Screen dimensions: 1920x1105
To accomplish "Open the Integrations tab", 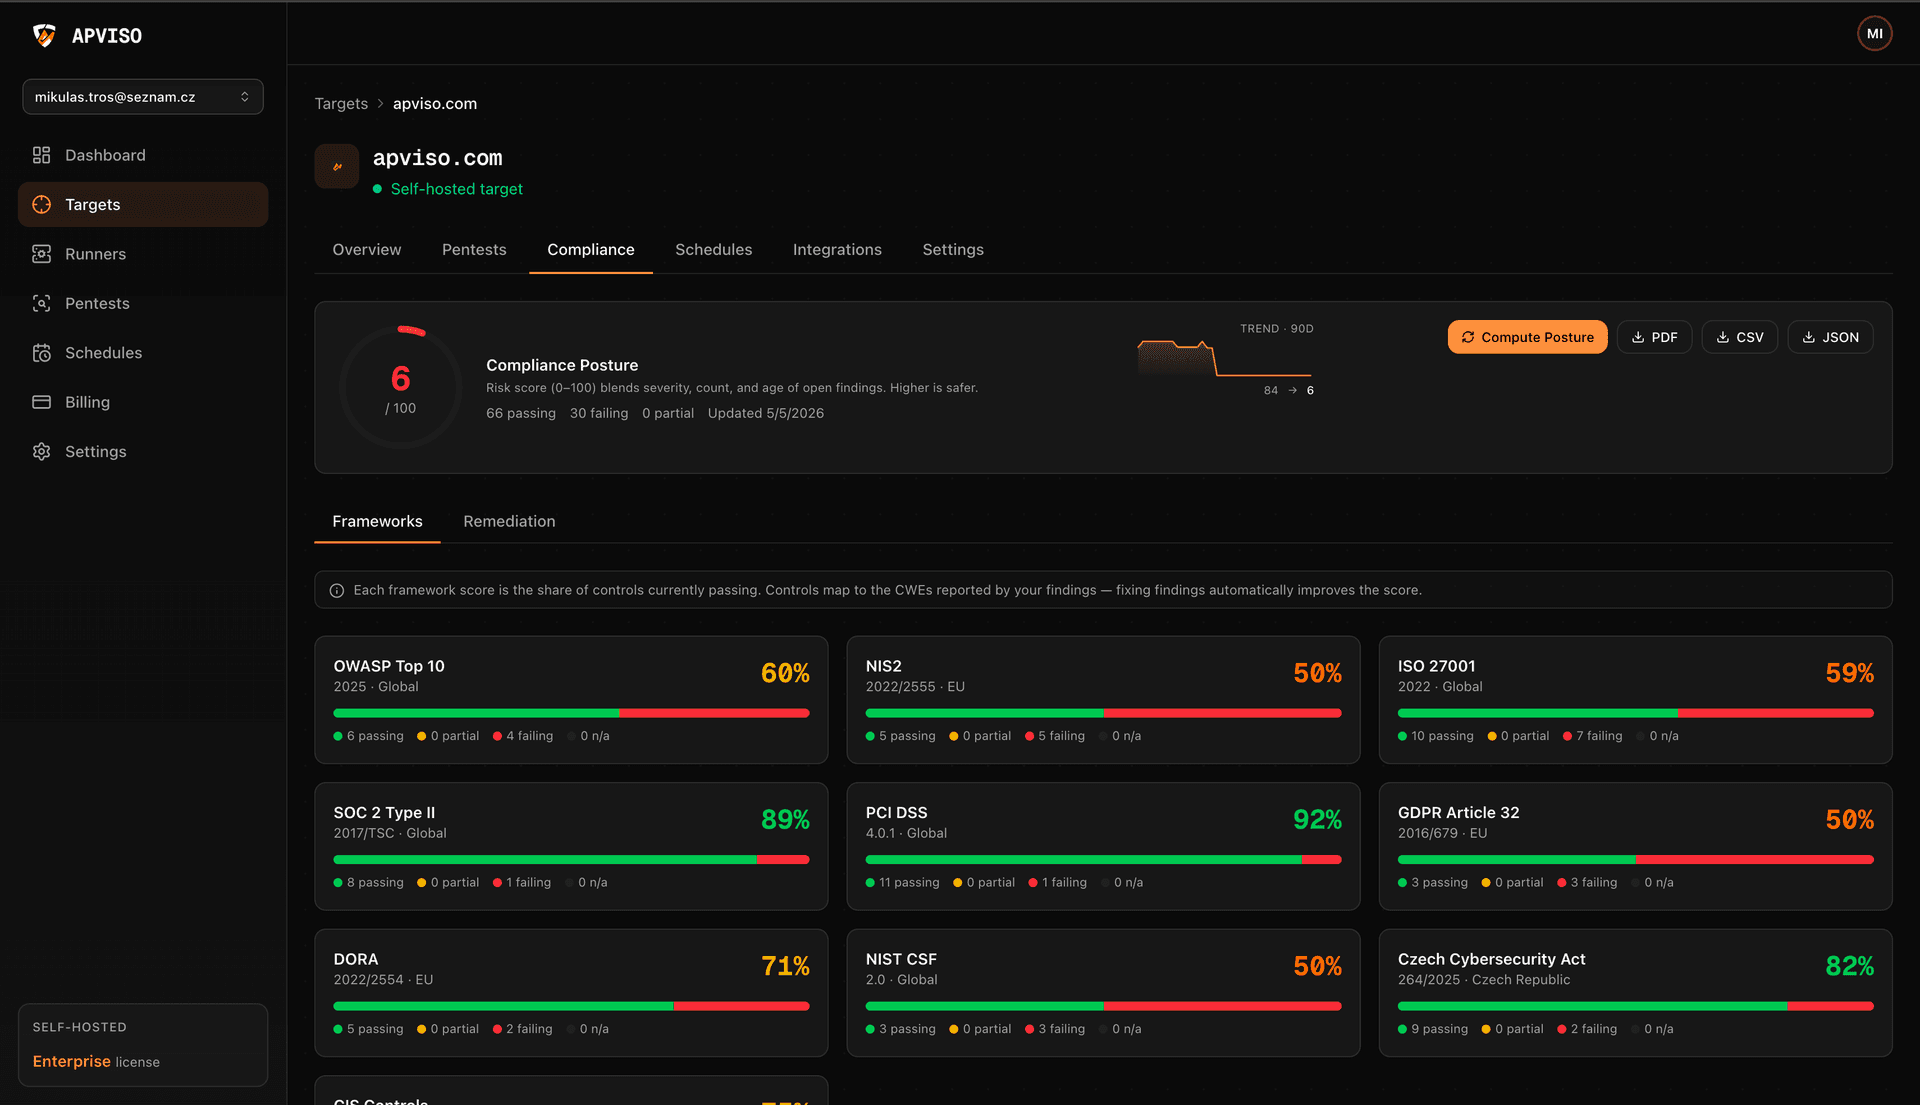I will (837, 250).
